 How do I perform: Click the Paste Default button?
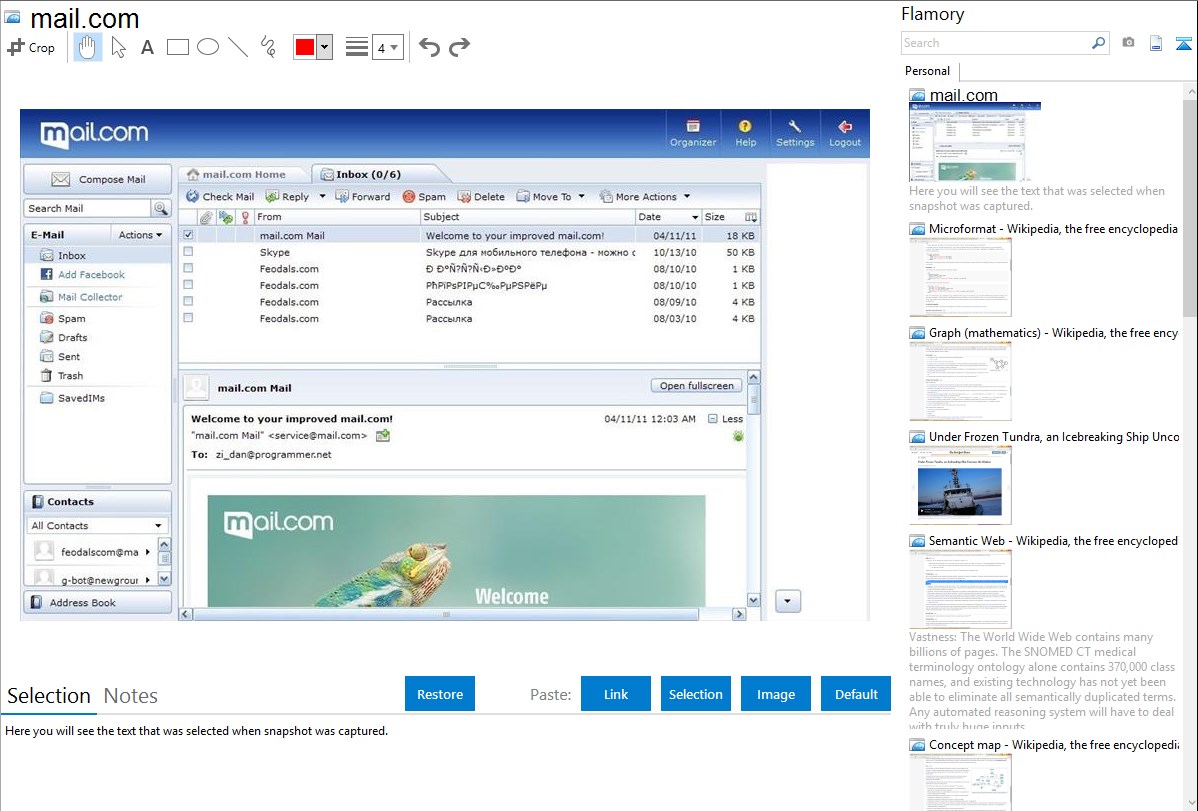coord(856,694)
